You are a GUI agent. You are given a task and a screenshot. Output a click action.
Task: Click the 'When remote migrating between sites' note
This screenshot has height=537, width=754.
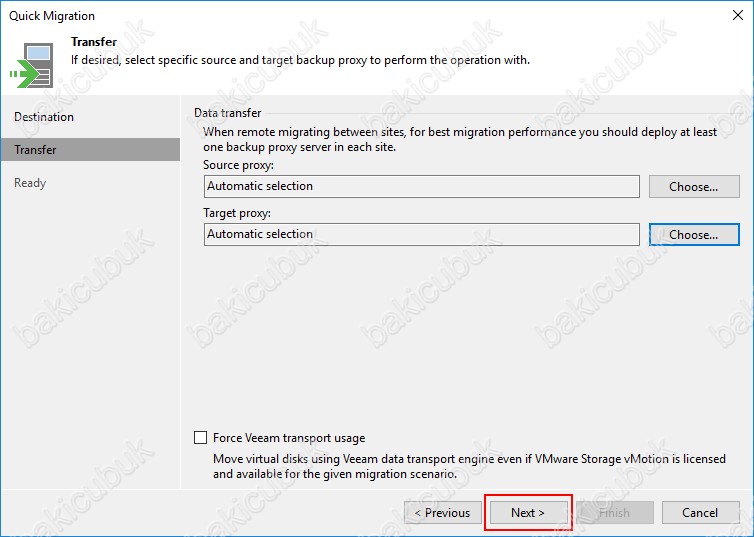(460, 139)
